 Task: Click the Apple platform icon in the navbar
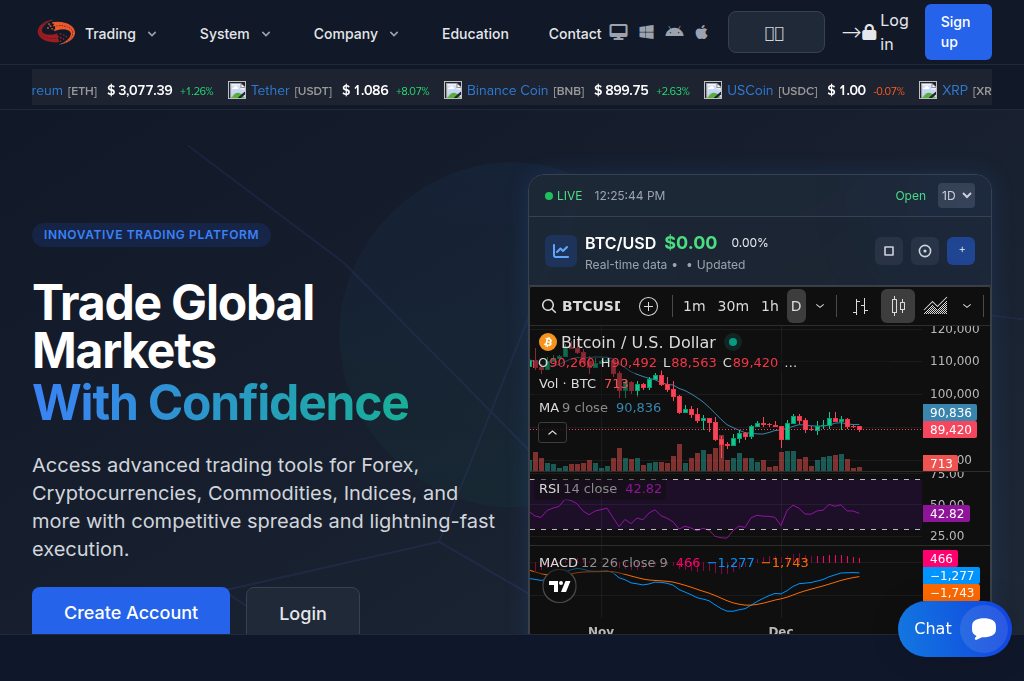tap(701, 32)
